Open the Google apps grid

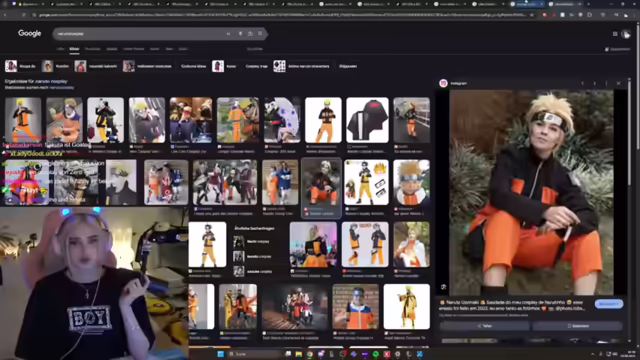(615, 34)
